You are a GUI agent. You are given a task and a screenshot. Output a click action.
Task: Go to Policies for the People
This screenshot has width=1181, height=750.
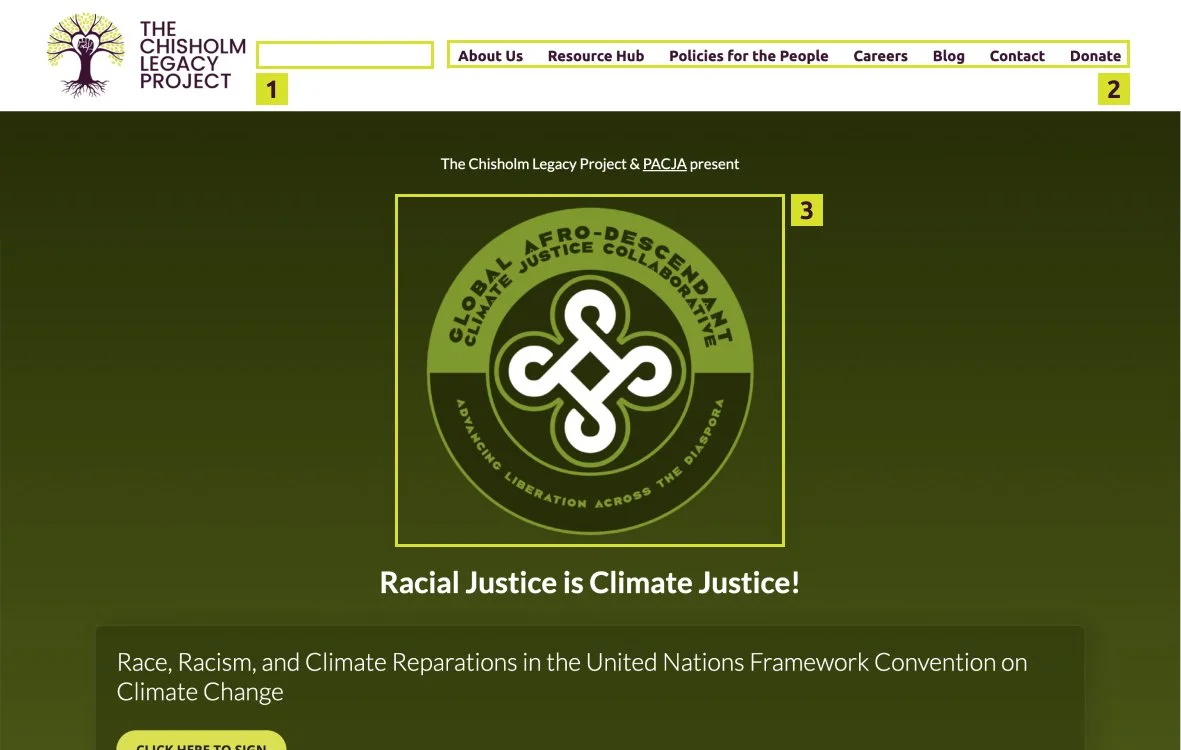pos(749,56)
